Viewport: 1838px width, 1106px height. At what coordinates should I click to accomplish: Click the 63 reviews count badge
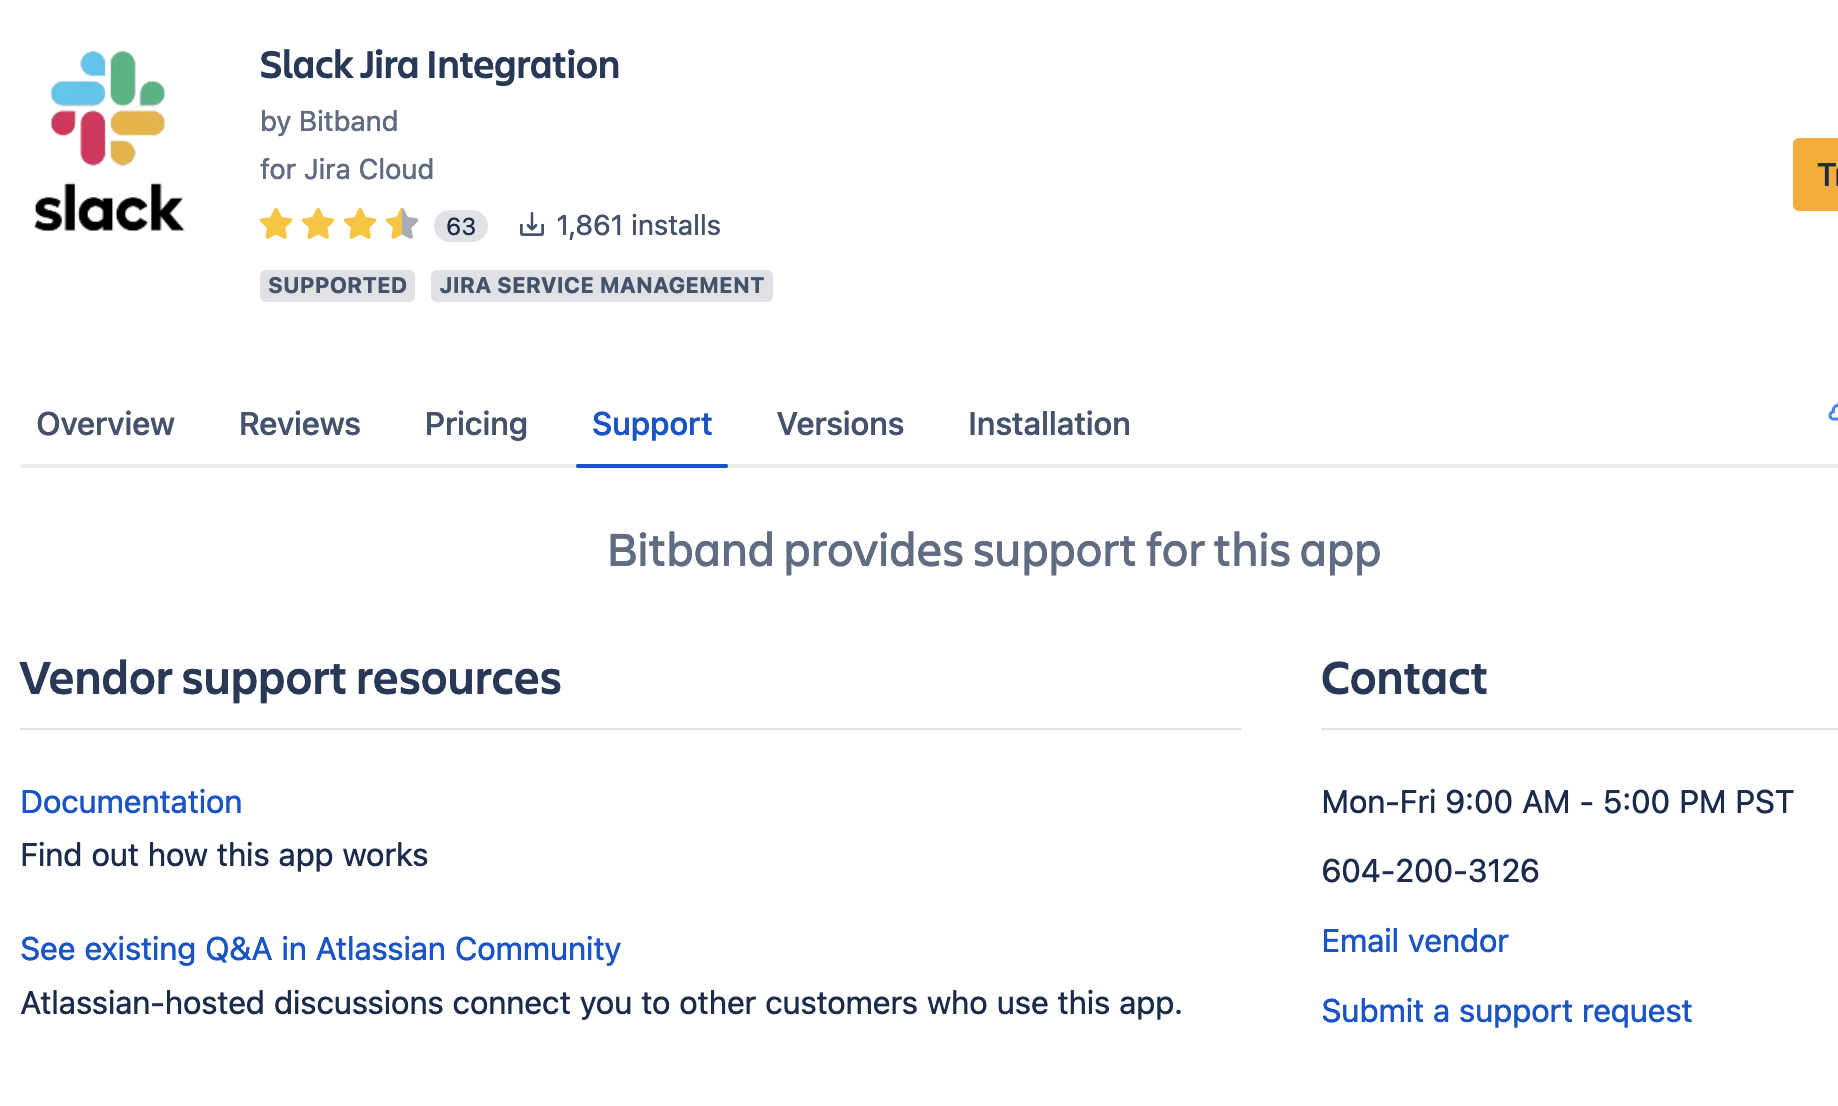[460, 226]
